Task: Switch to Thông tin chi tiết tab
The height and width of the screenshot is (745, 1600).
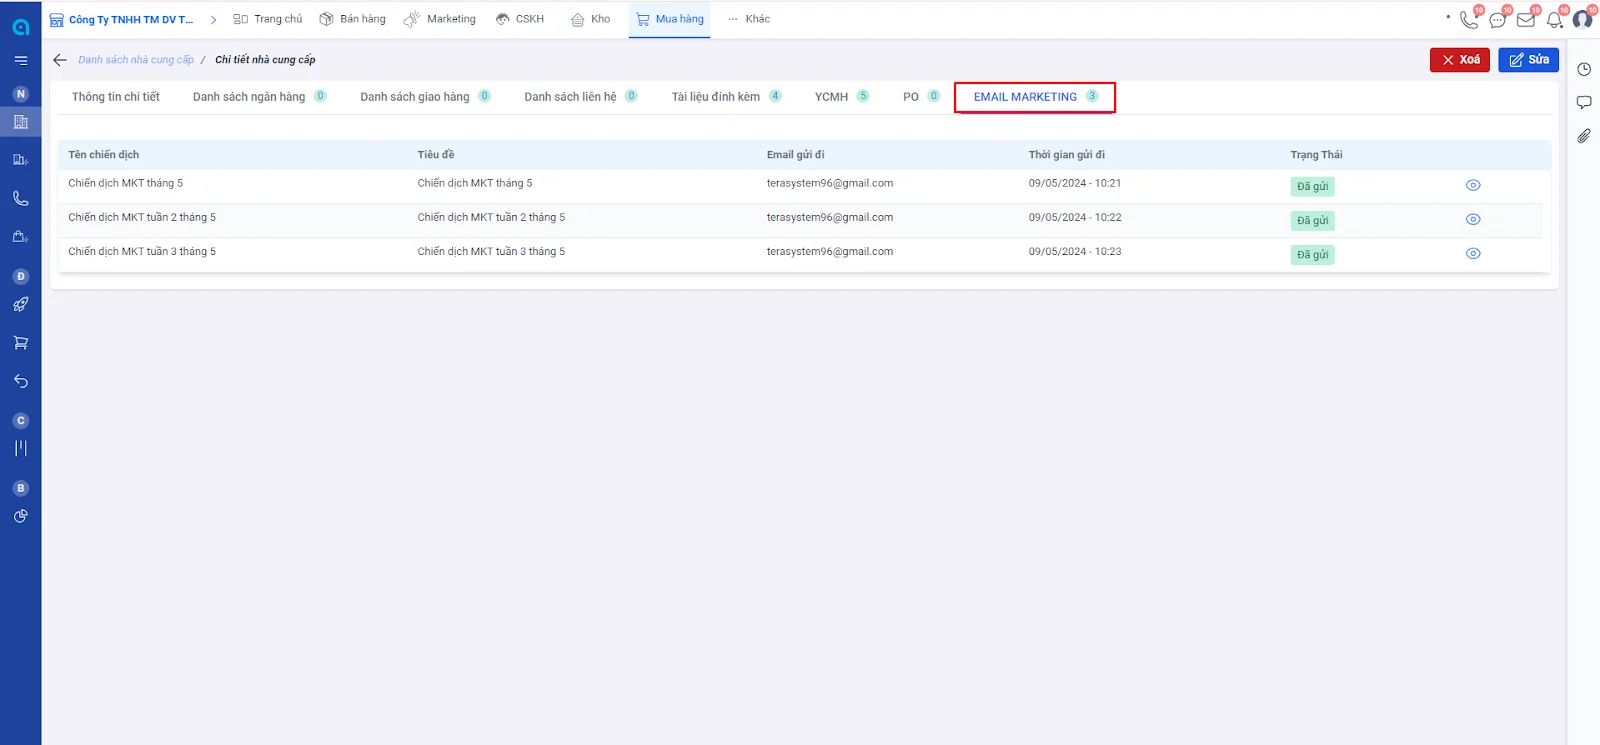Action: pos(116,97)
